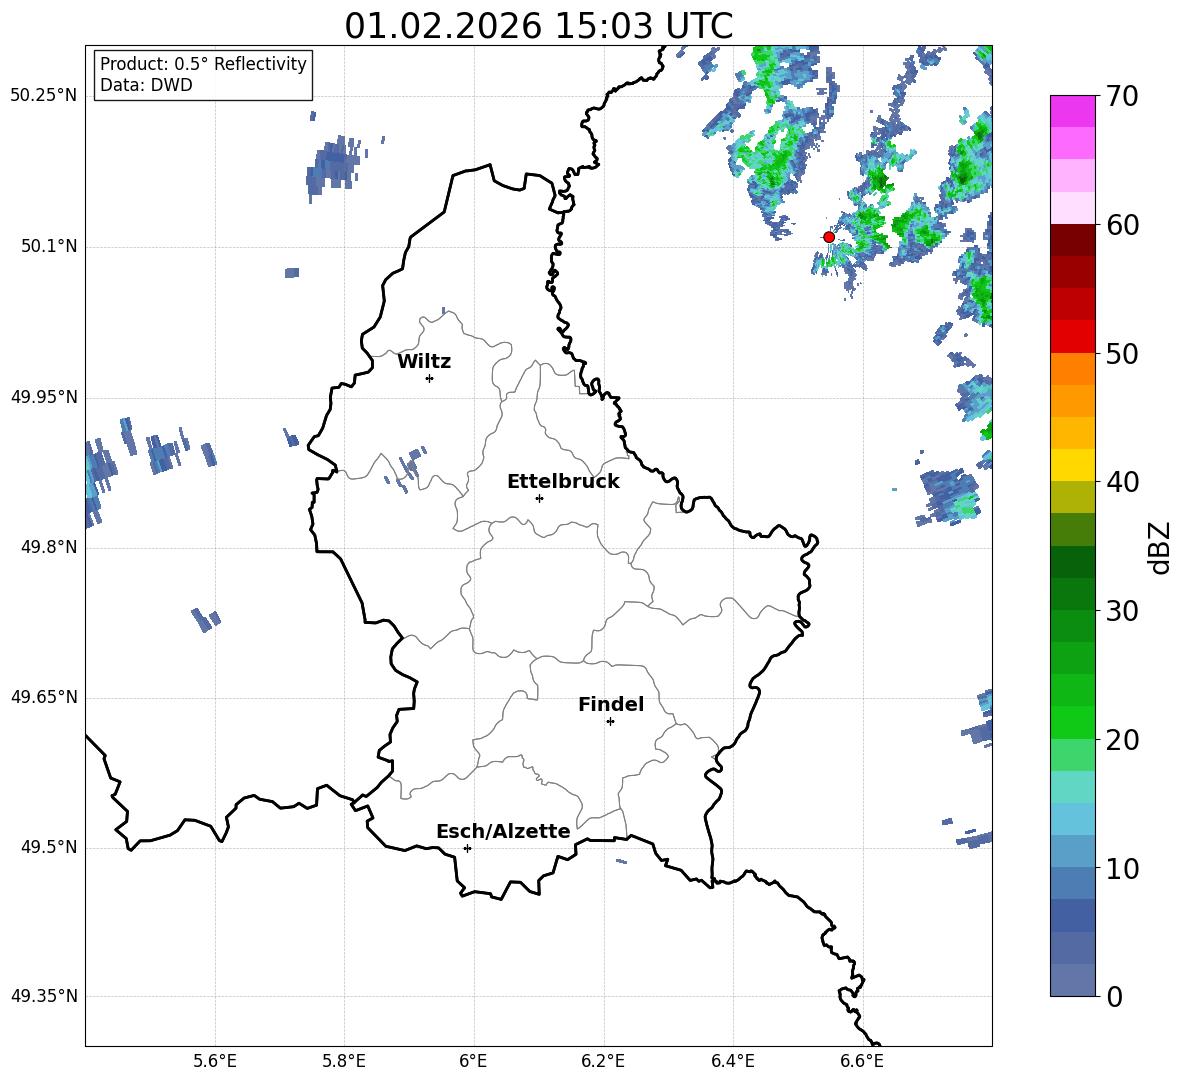Click the 10 tick on colorbar
1184x1081 pixels.
1123,868
